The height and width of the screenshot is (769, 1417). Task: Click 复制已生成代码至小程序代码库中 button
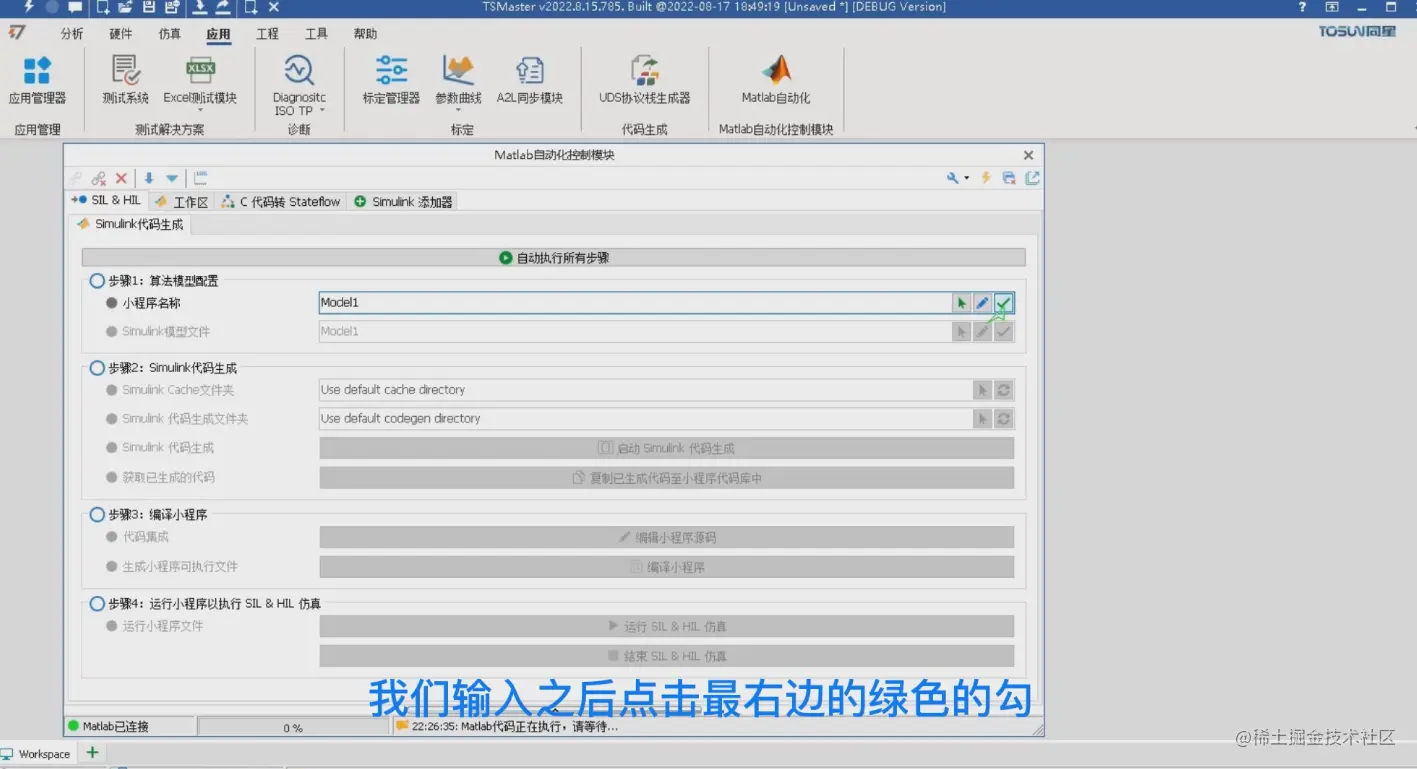point(666,478)
